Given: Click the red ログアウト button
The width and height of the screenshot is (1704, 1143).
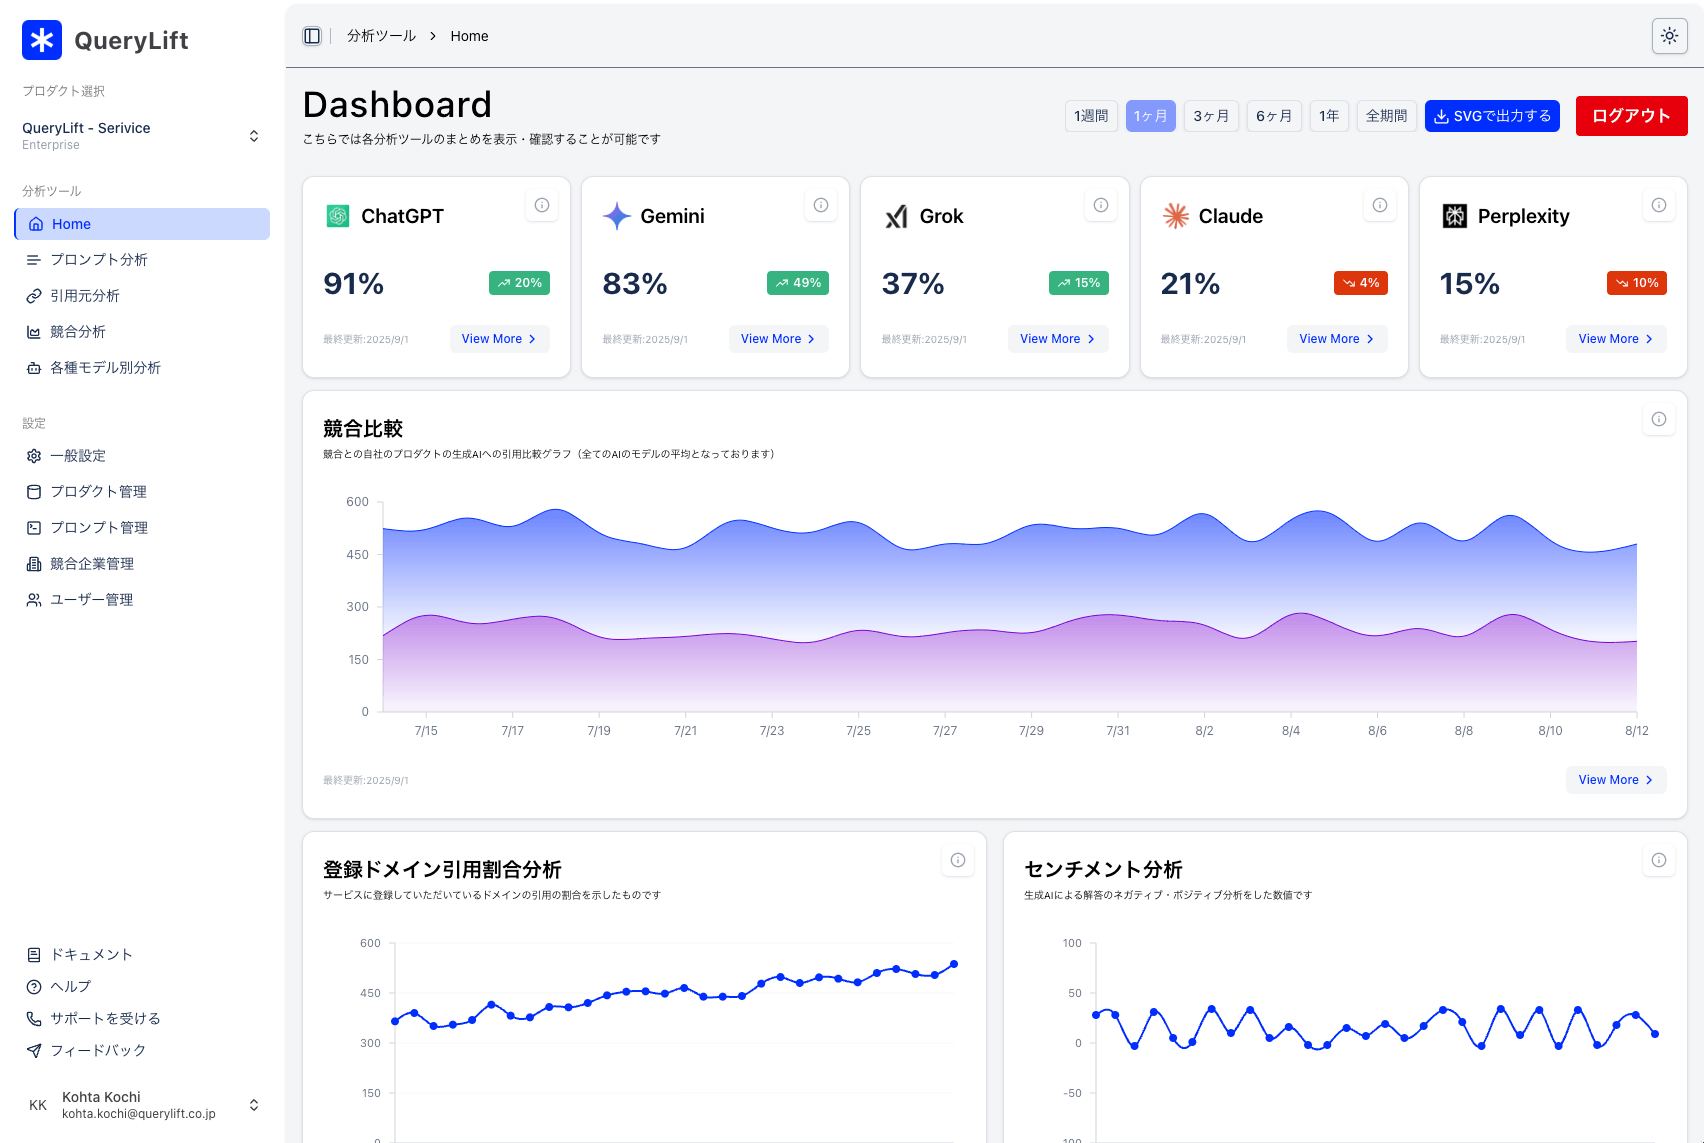Looking at the screenshot, I should (x=1631, y=116).
